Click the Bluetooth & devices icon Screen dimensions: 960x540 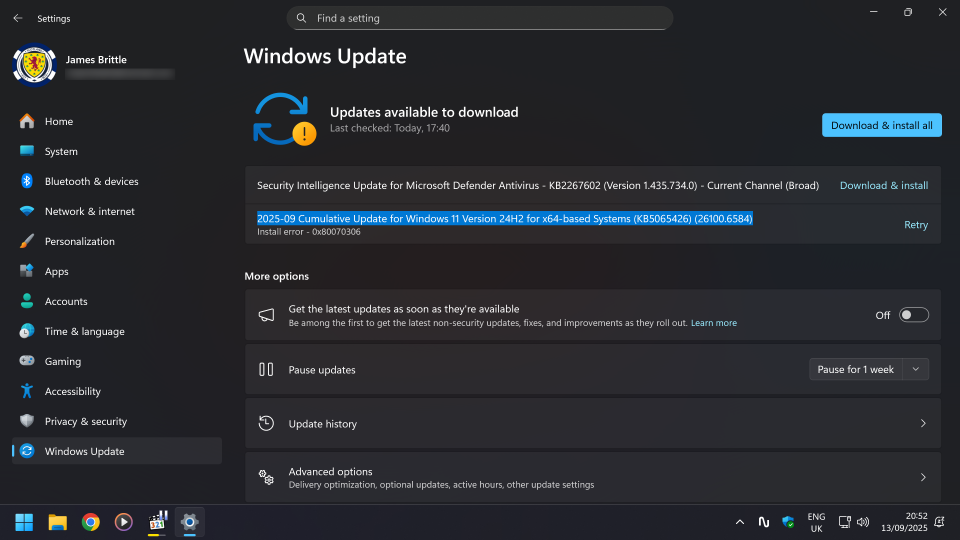[x=27, y=181]
